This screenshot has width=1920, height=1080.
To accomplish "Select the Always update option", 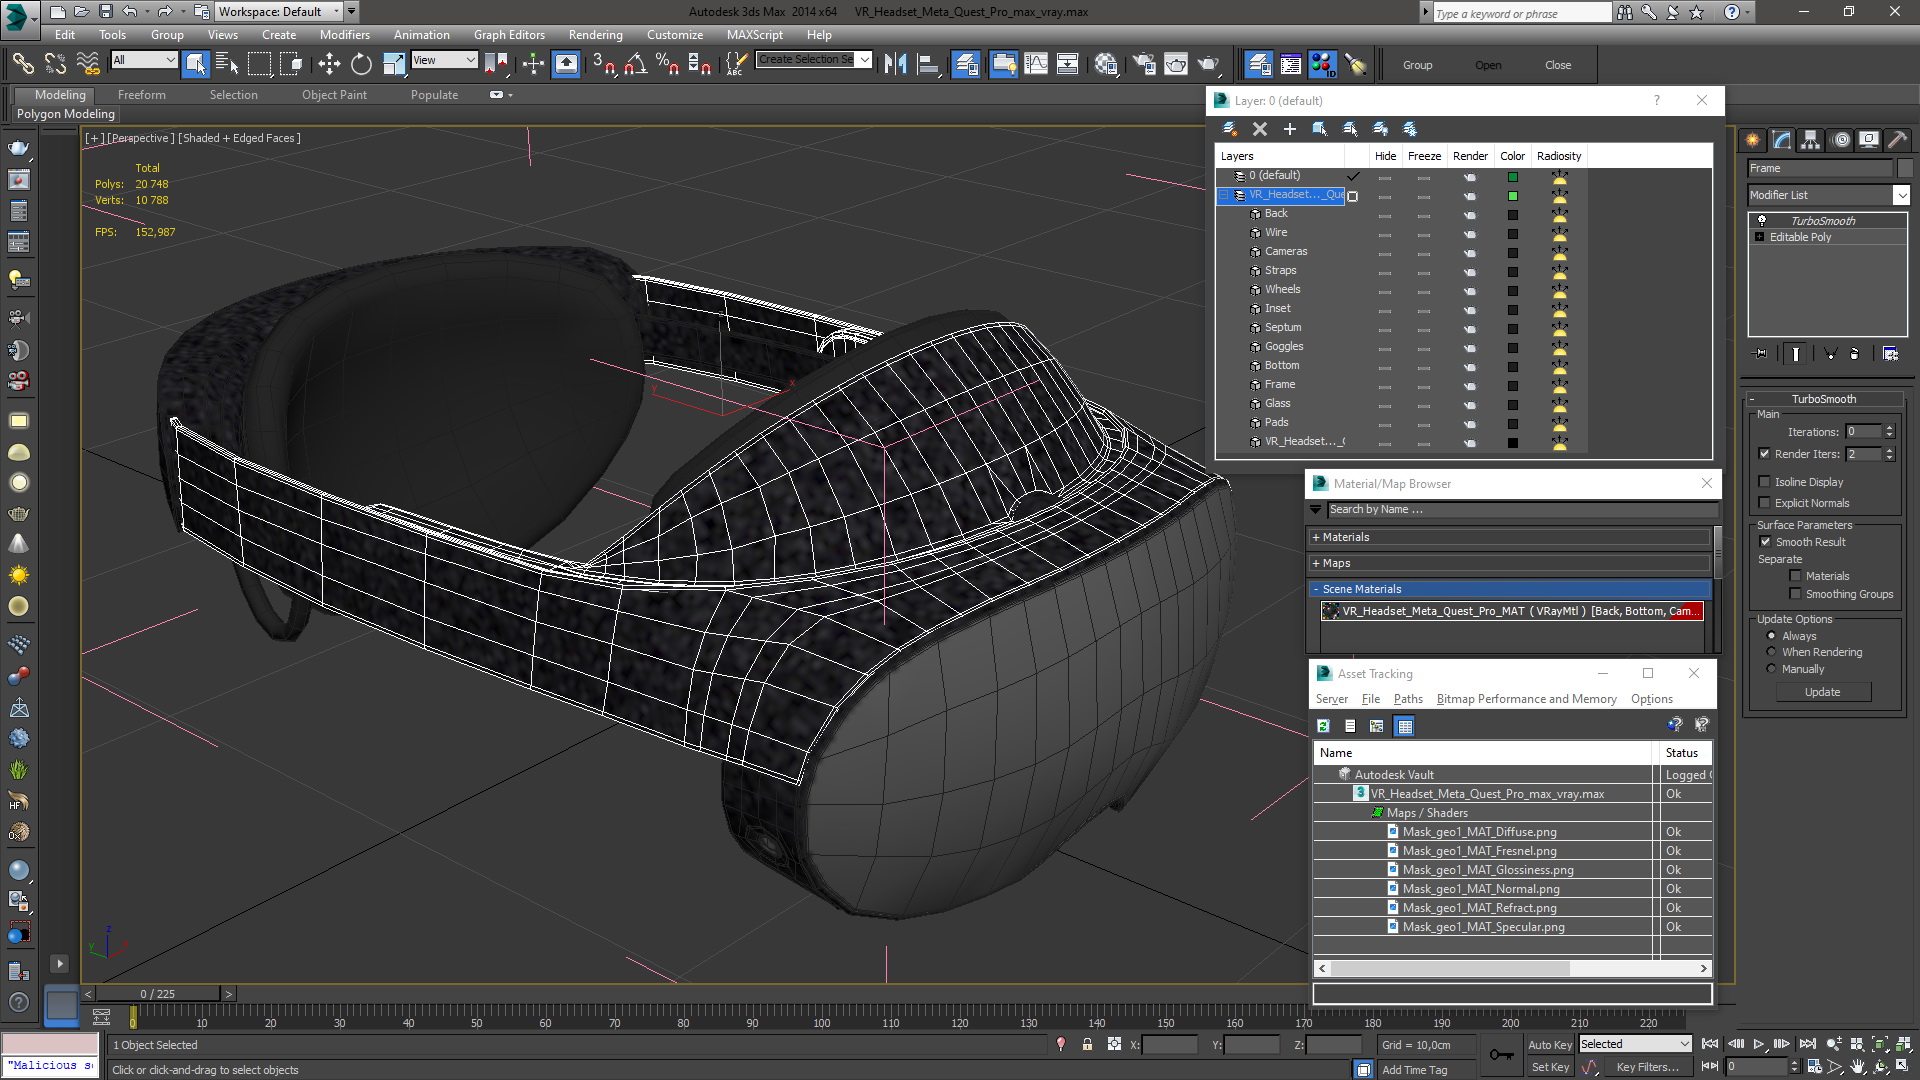I will [1771, 636].
